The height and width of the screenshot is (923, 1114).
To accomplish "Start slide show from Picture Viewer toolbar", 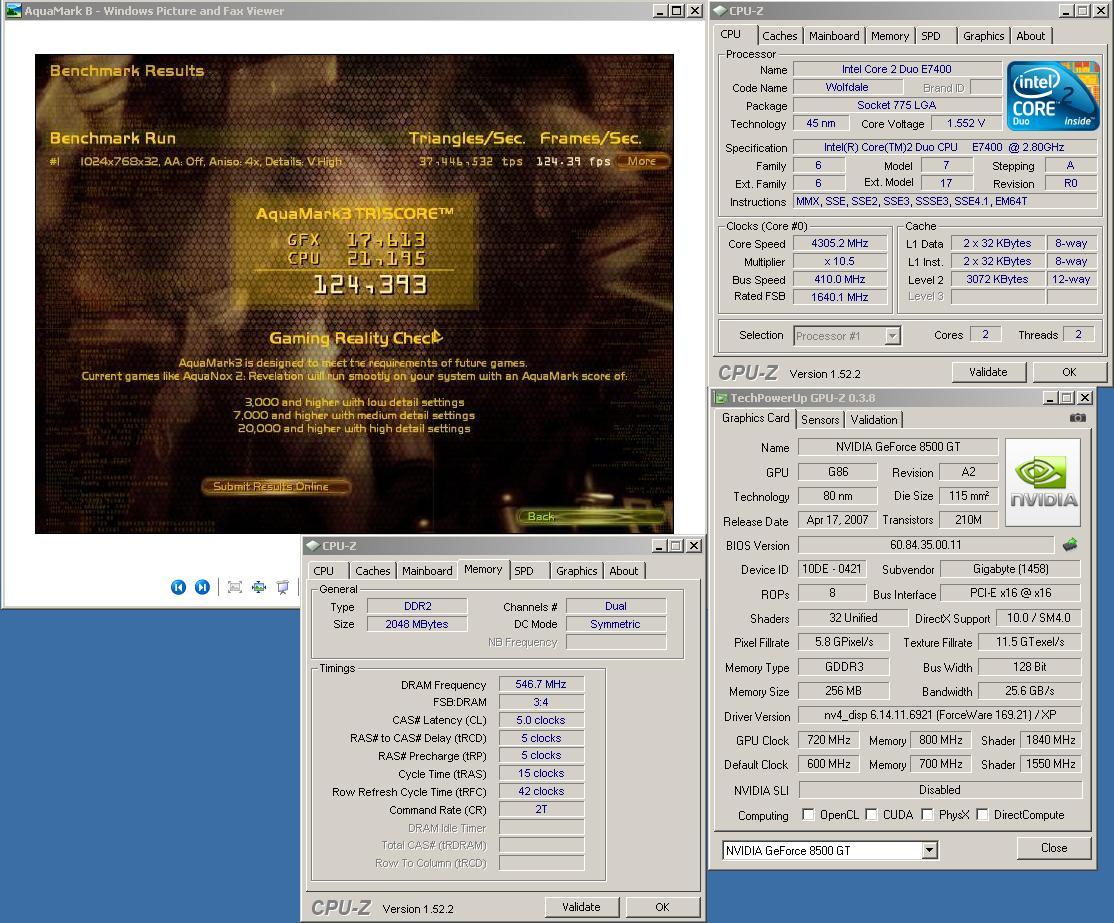I will pos(283,587).
